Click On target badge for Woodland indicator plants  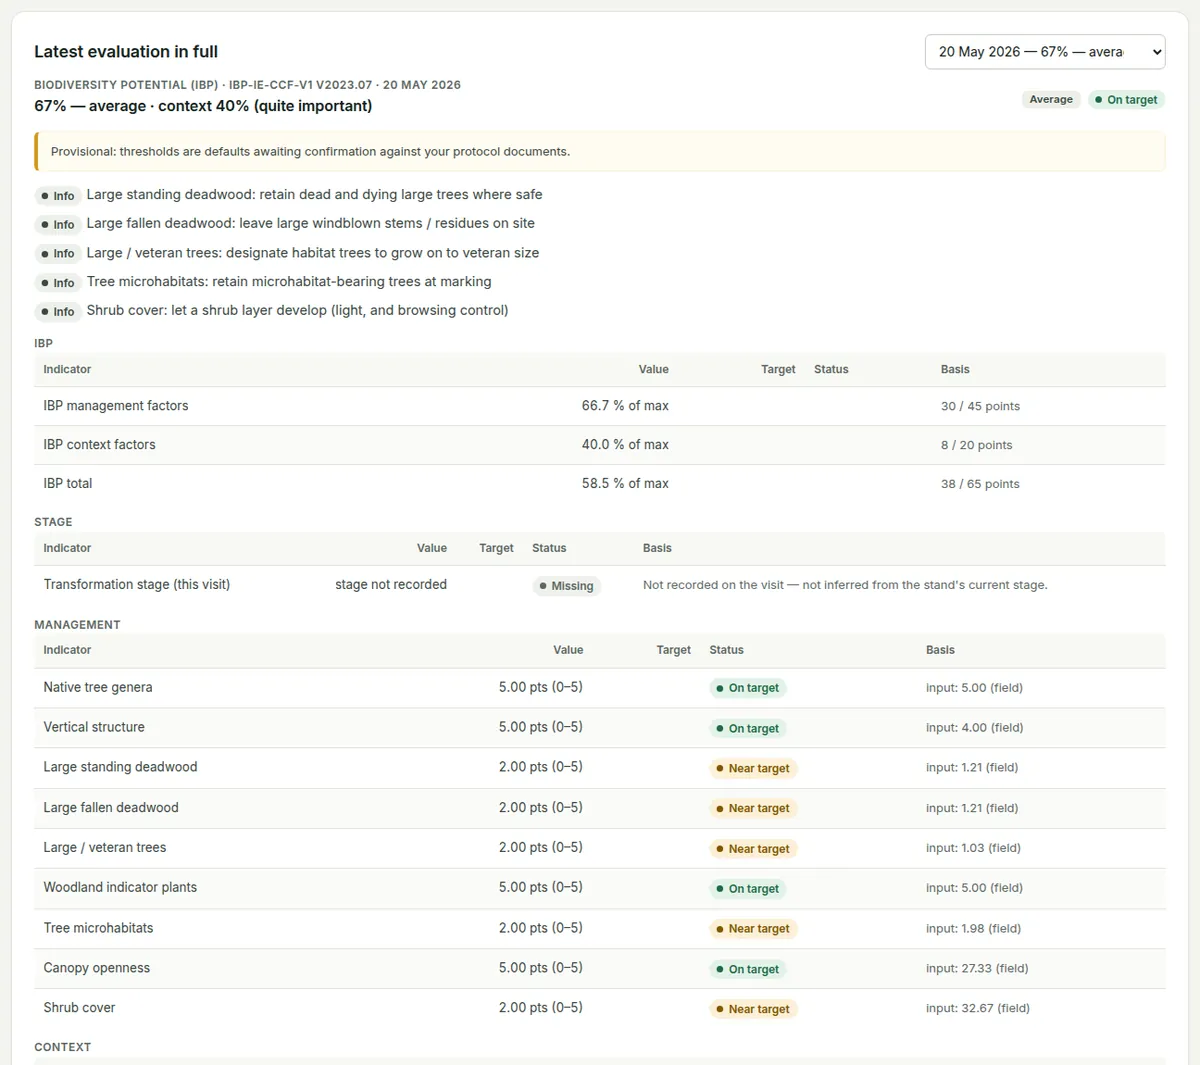pos(748,889)
